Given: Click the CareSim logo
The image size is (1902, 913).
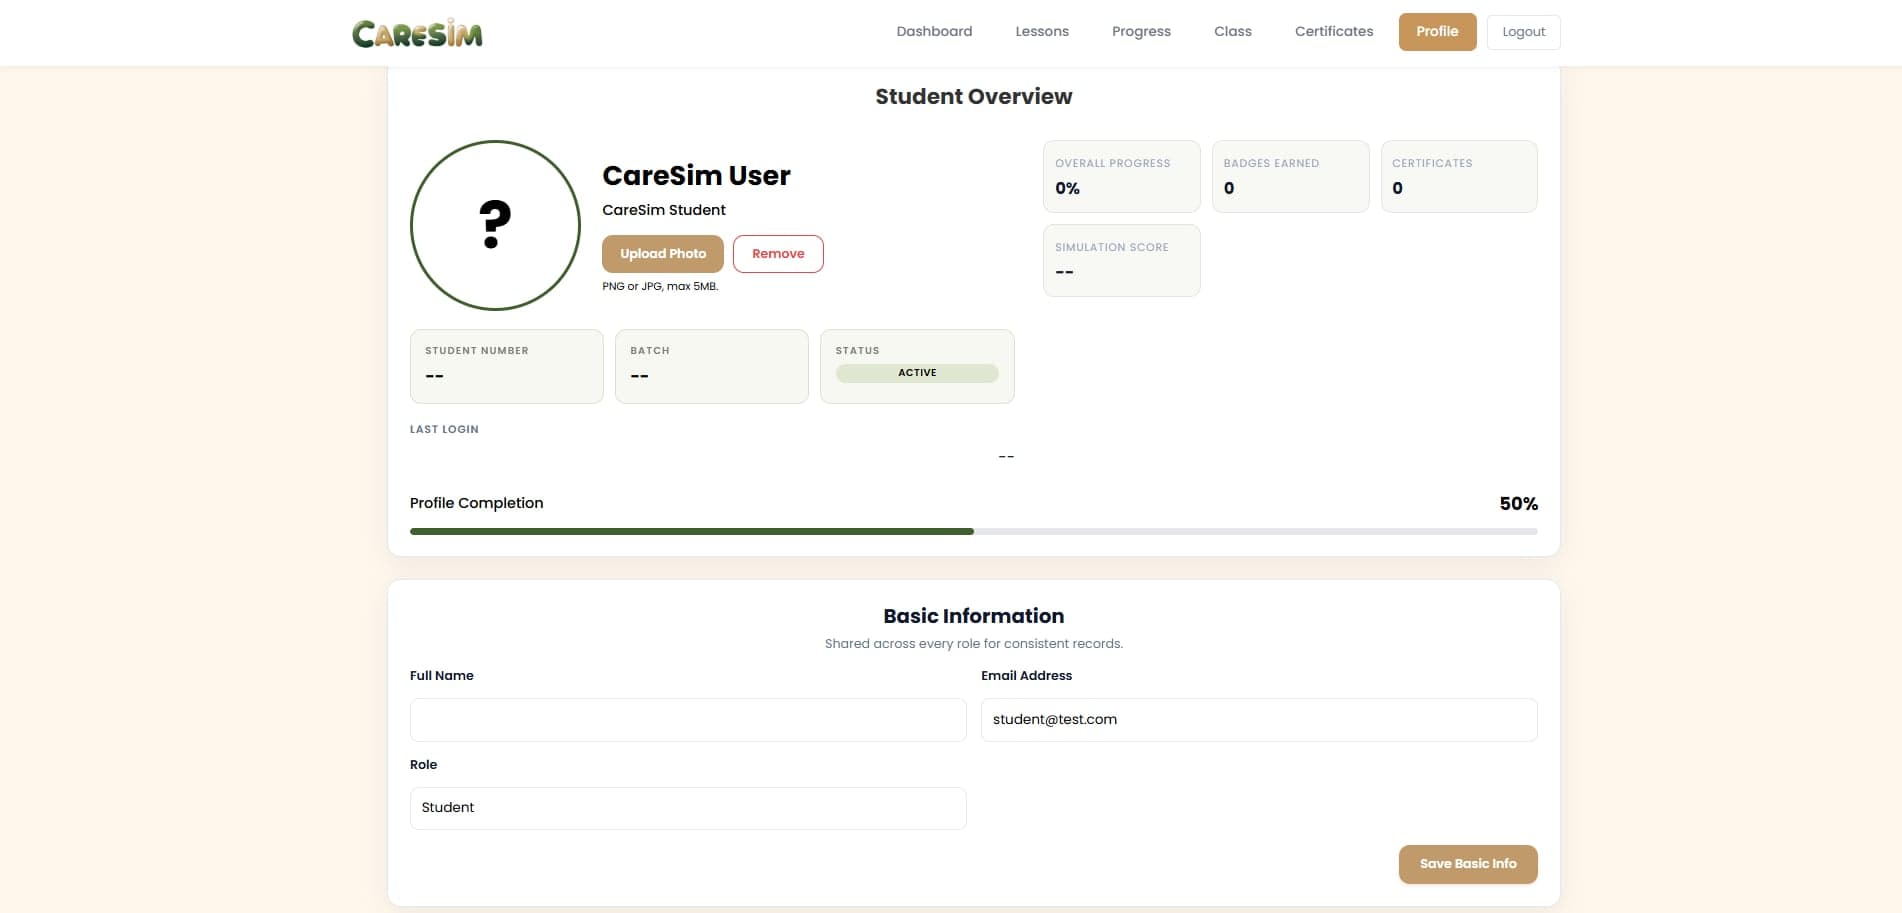Looking at the screenshot, I should pos(417,32).
